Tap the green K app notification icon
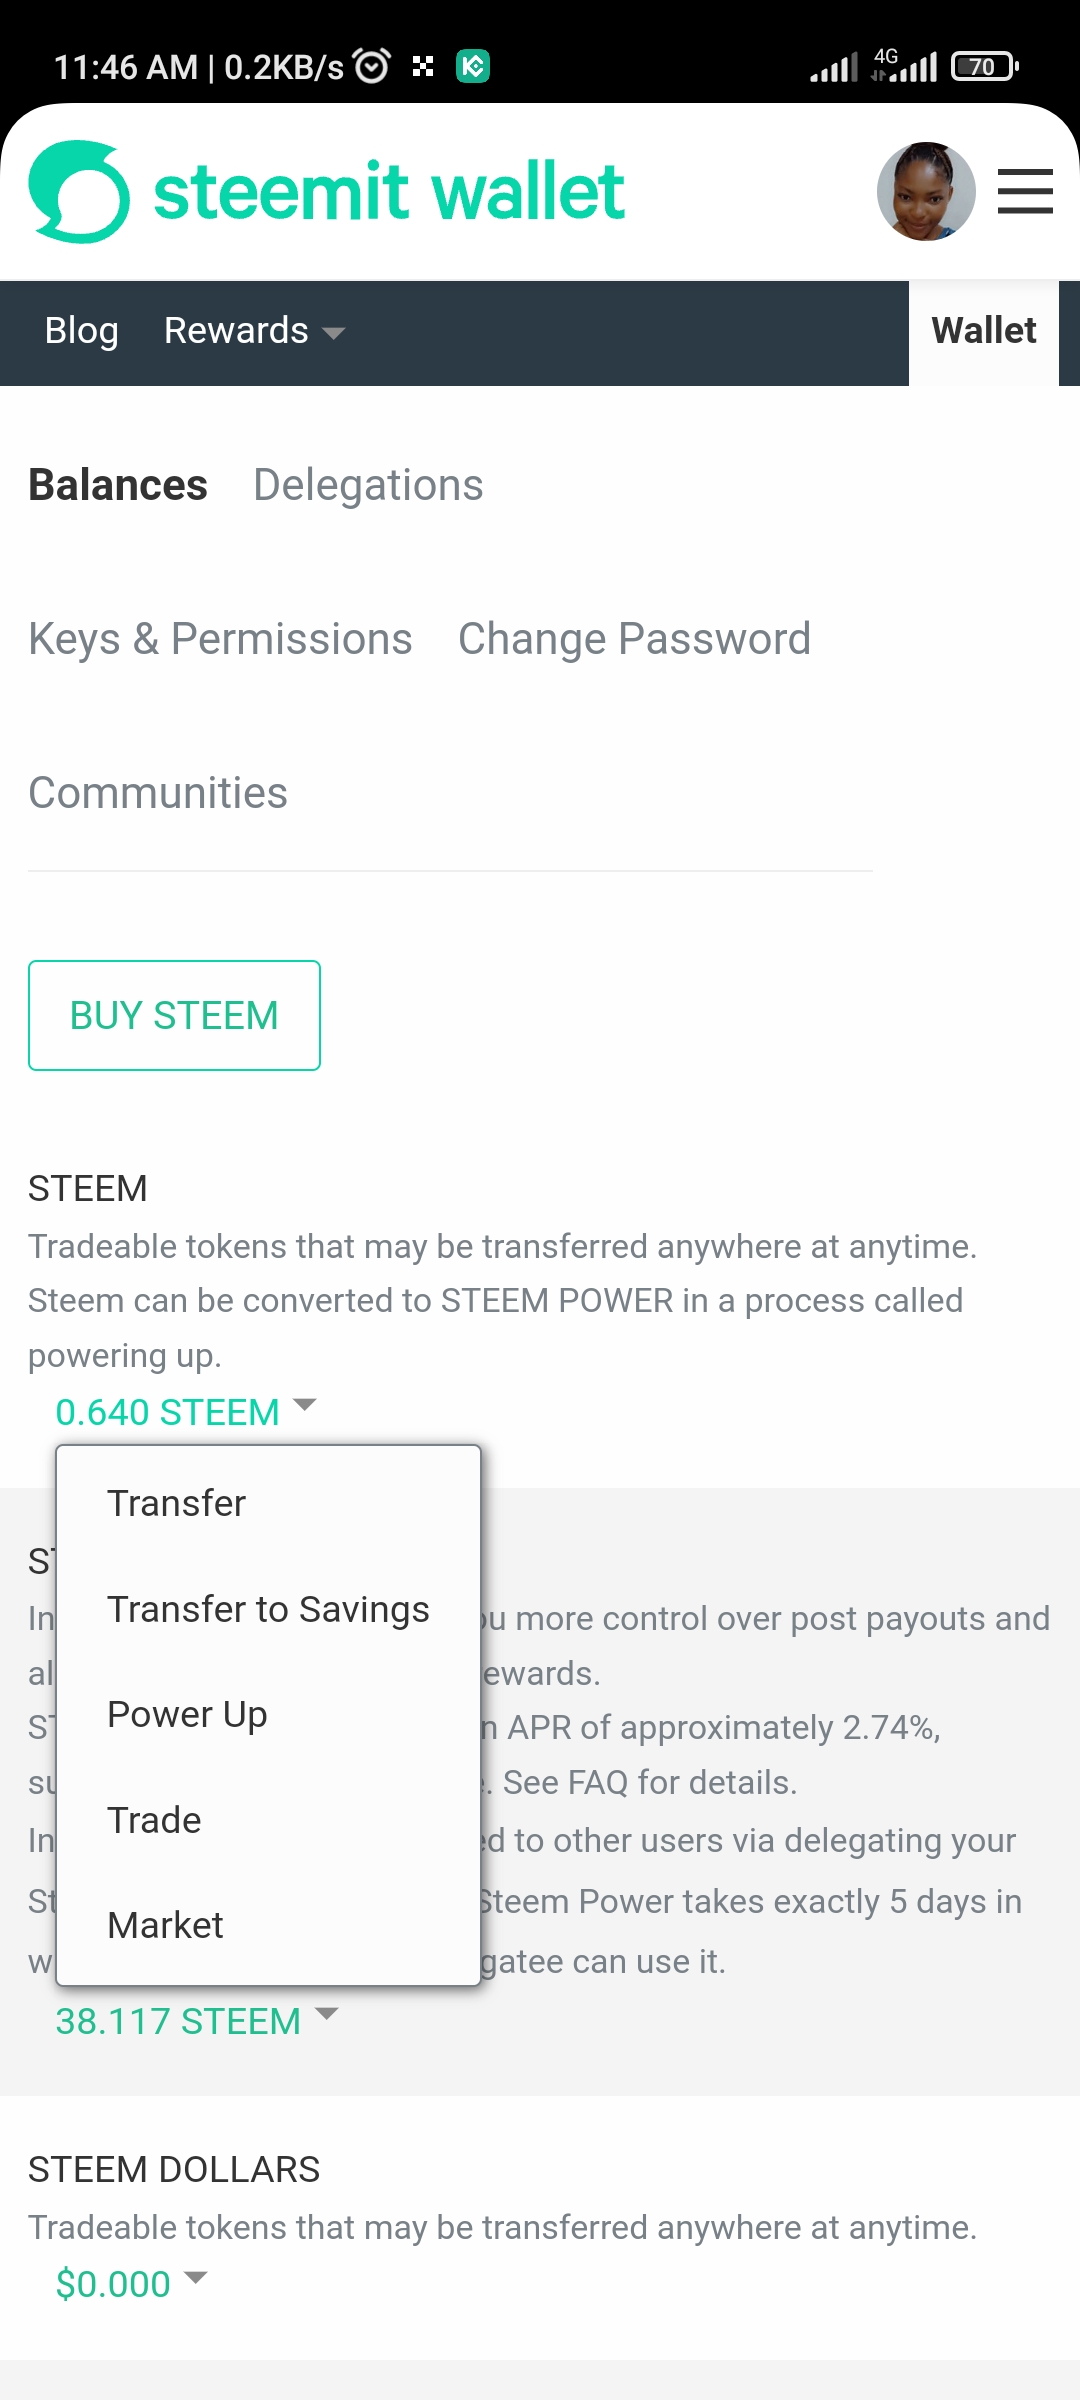Image resolution: width=1080 pixels, height=2400 pixels. pyautogui.click(x=473, y=66)
